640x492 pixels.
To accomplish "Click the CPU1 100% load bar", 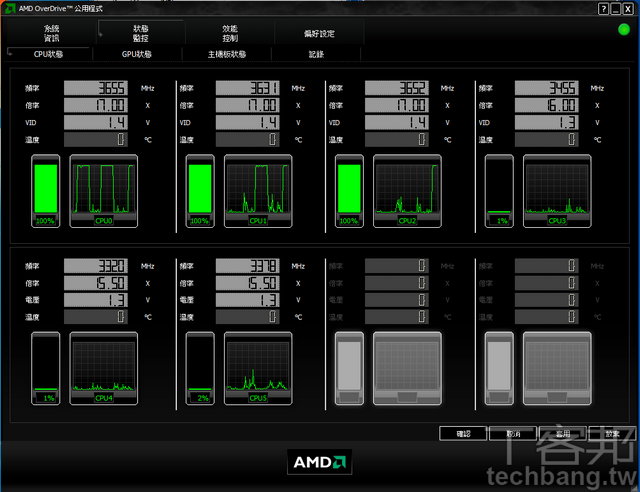I will [200, 190].
